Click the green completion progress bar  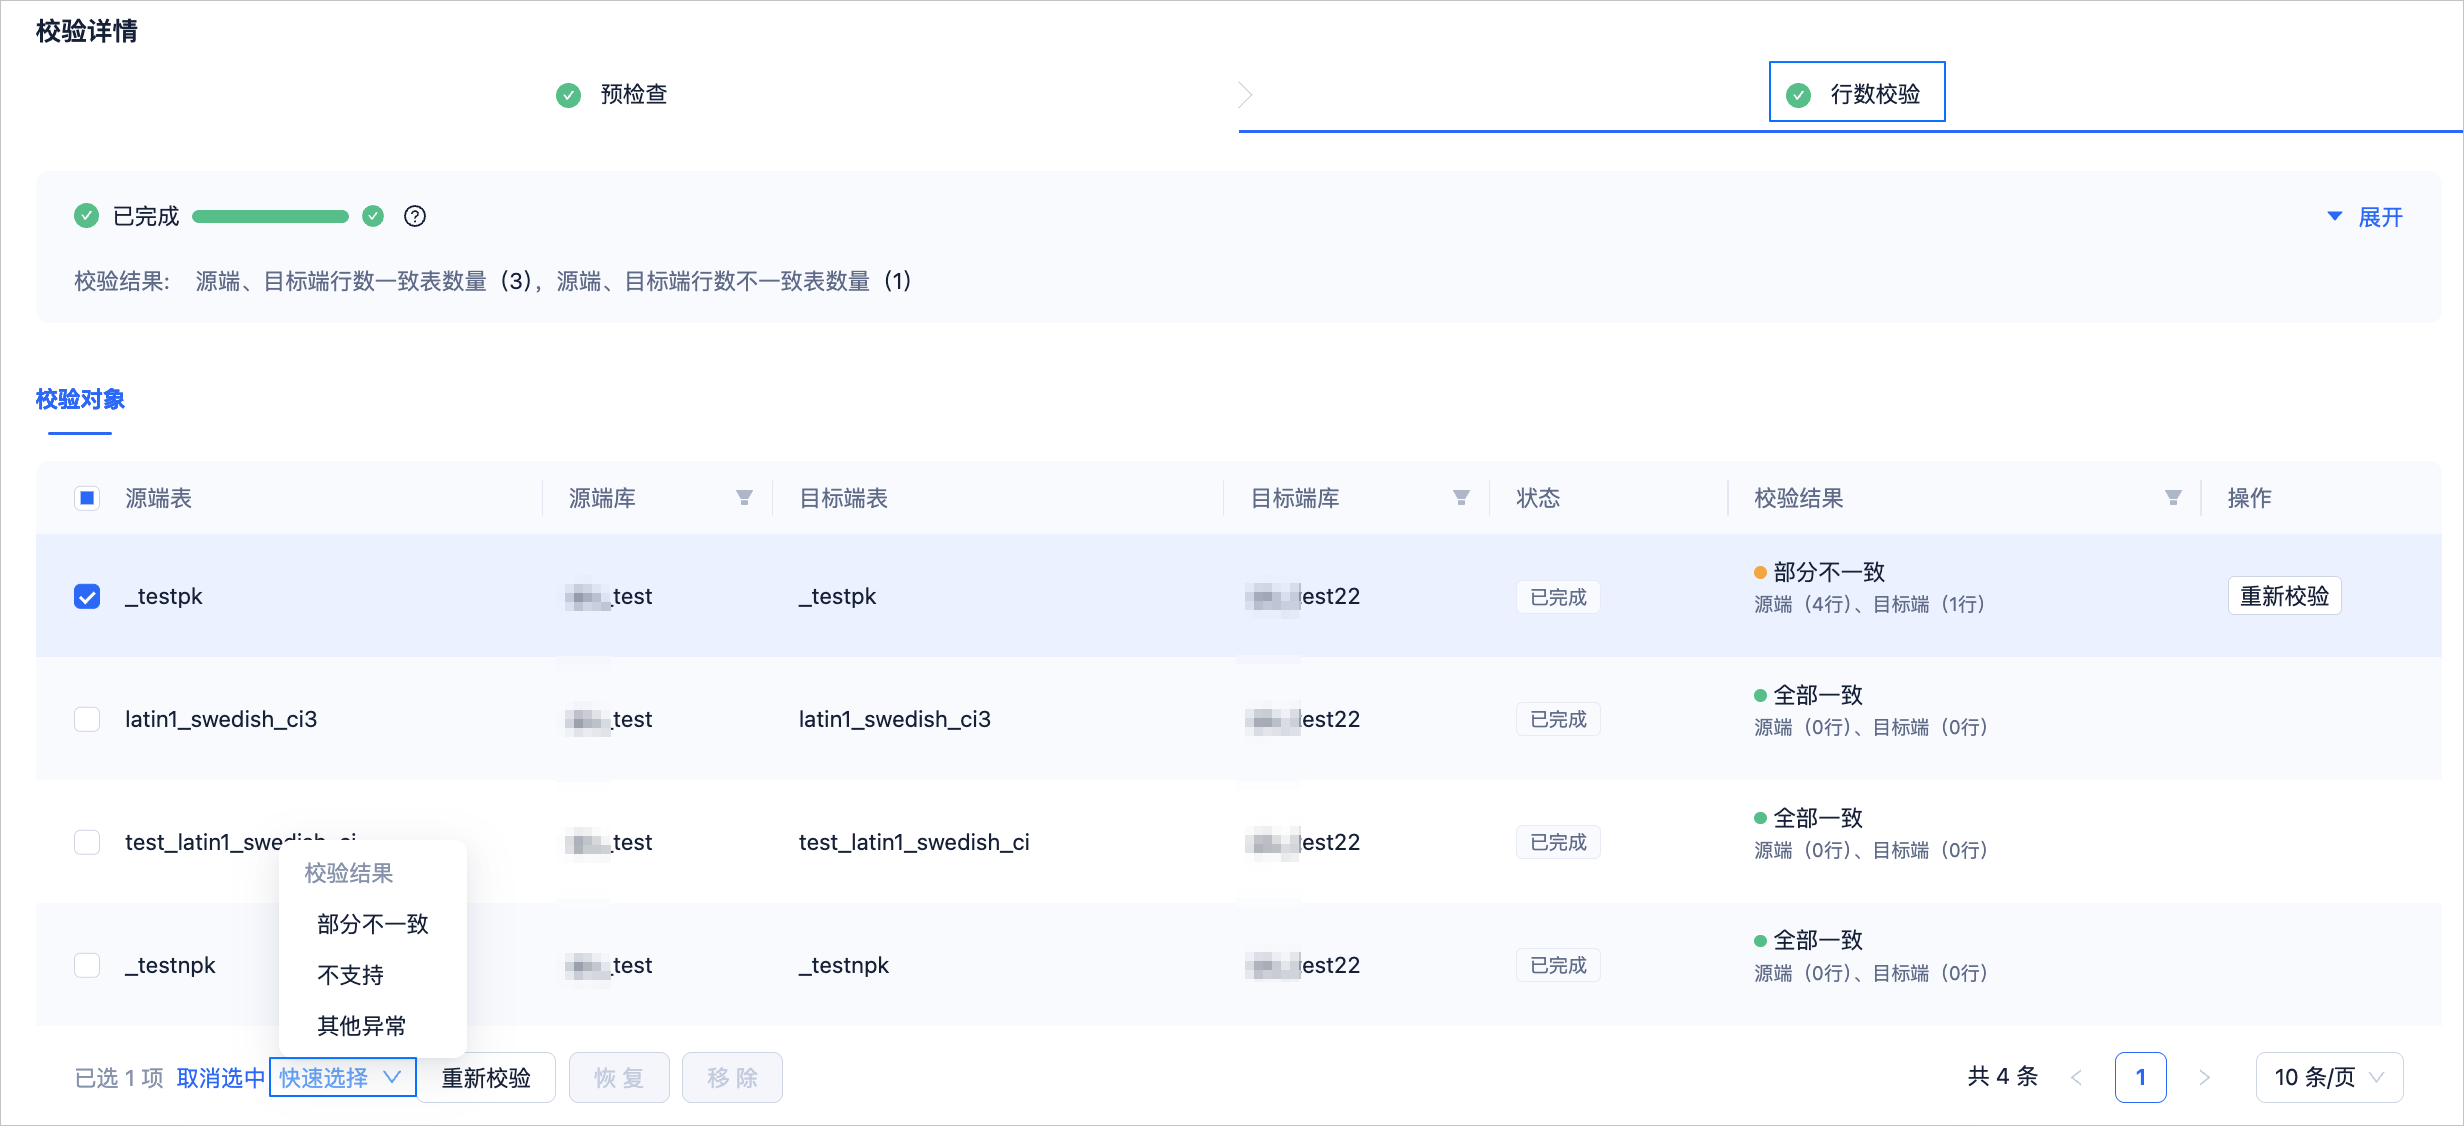270,216
